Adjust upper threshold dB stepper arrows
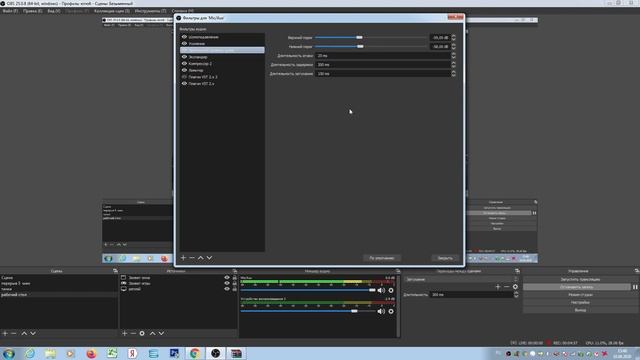Screen dimensions: 640x360 coord(453,37)
